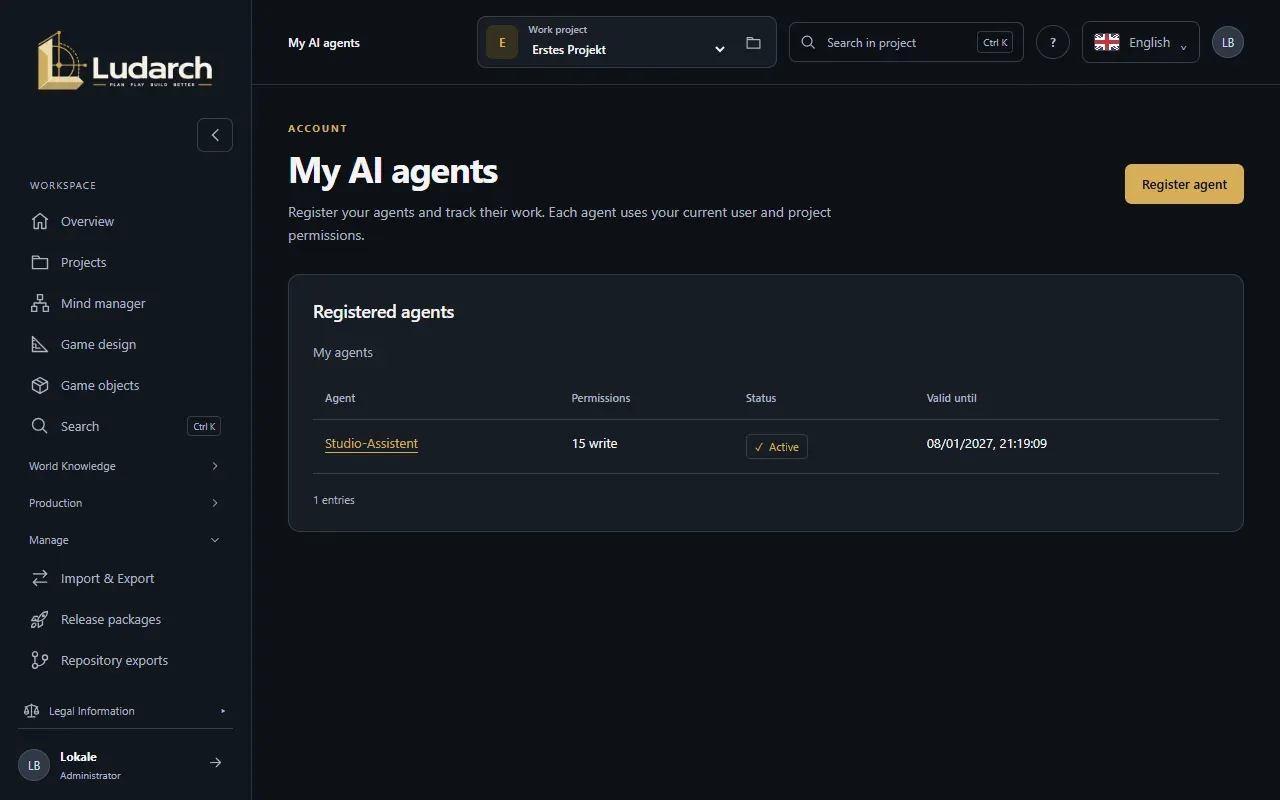Click the Permissions column header

tap(601, 398)
